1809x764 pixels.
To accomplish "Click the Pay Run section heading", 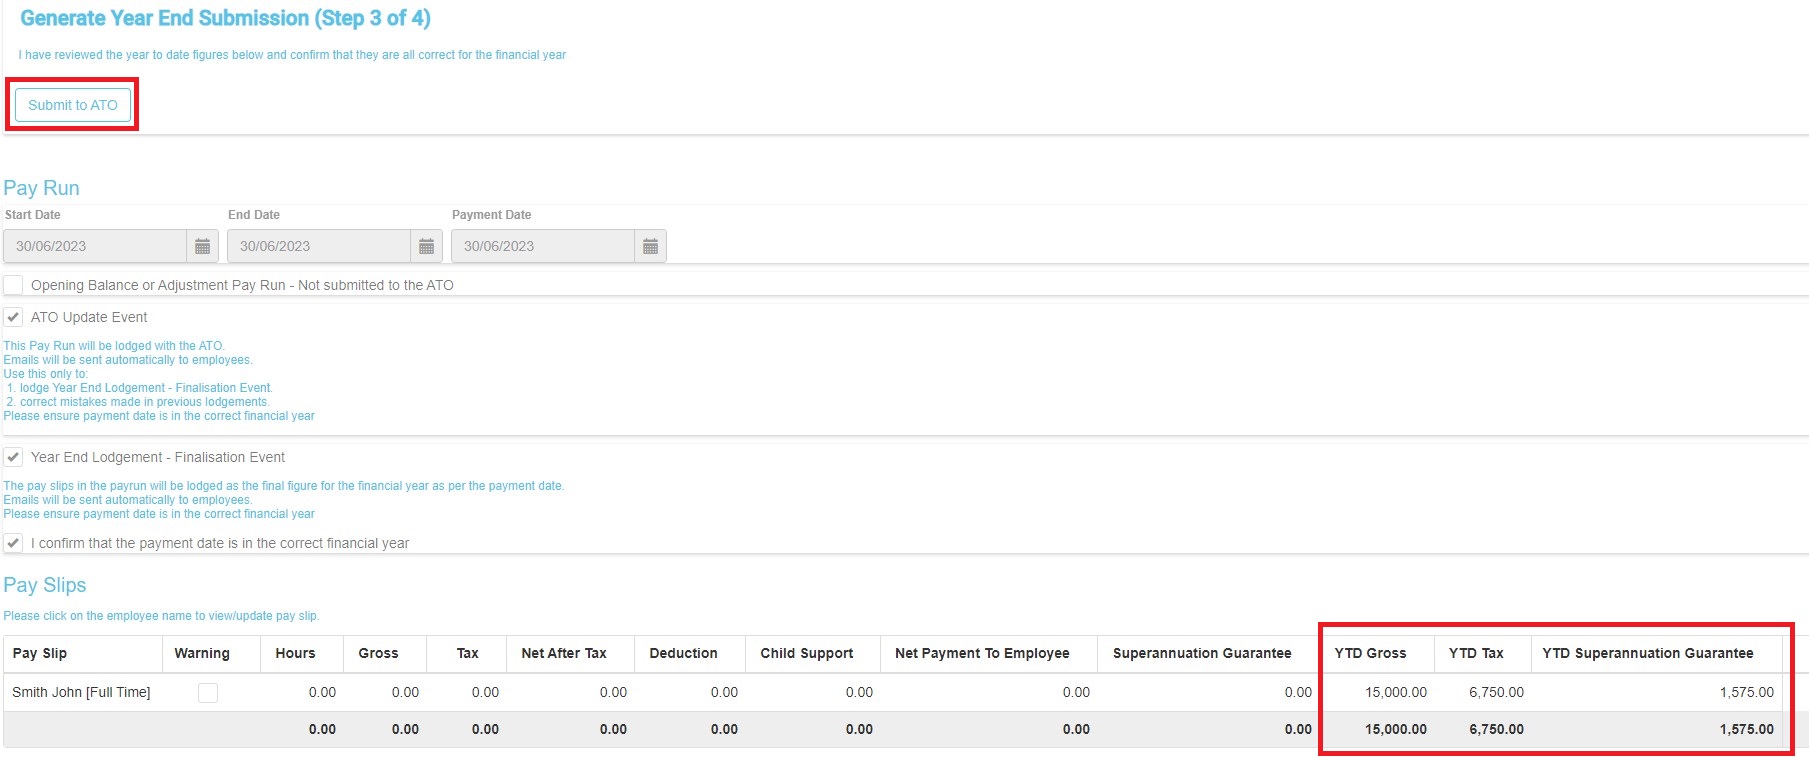I will pyautogui.click(x=41, y=188).
